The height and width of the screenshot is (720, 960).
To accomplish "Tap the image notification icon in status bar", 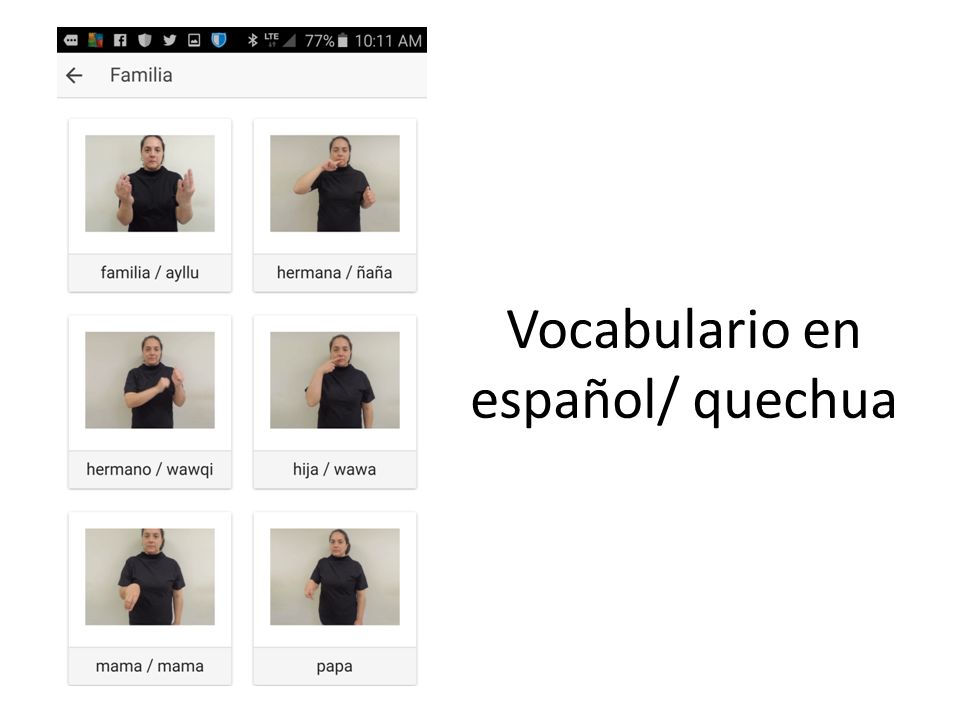I will coord(194,40).
